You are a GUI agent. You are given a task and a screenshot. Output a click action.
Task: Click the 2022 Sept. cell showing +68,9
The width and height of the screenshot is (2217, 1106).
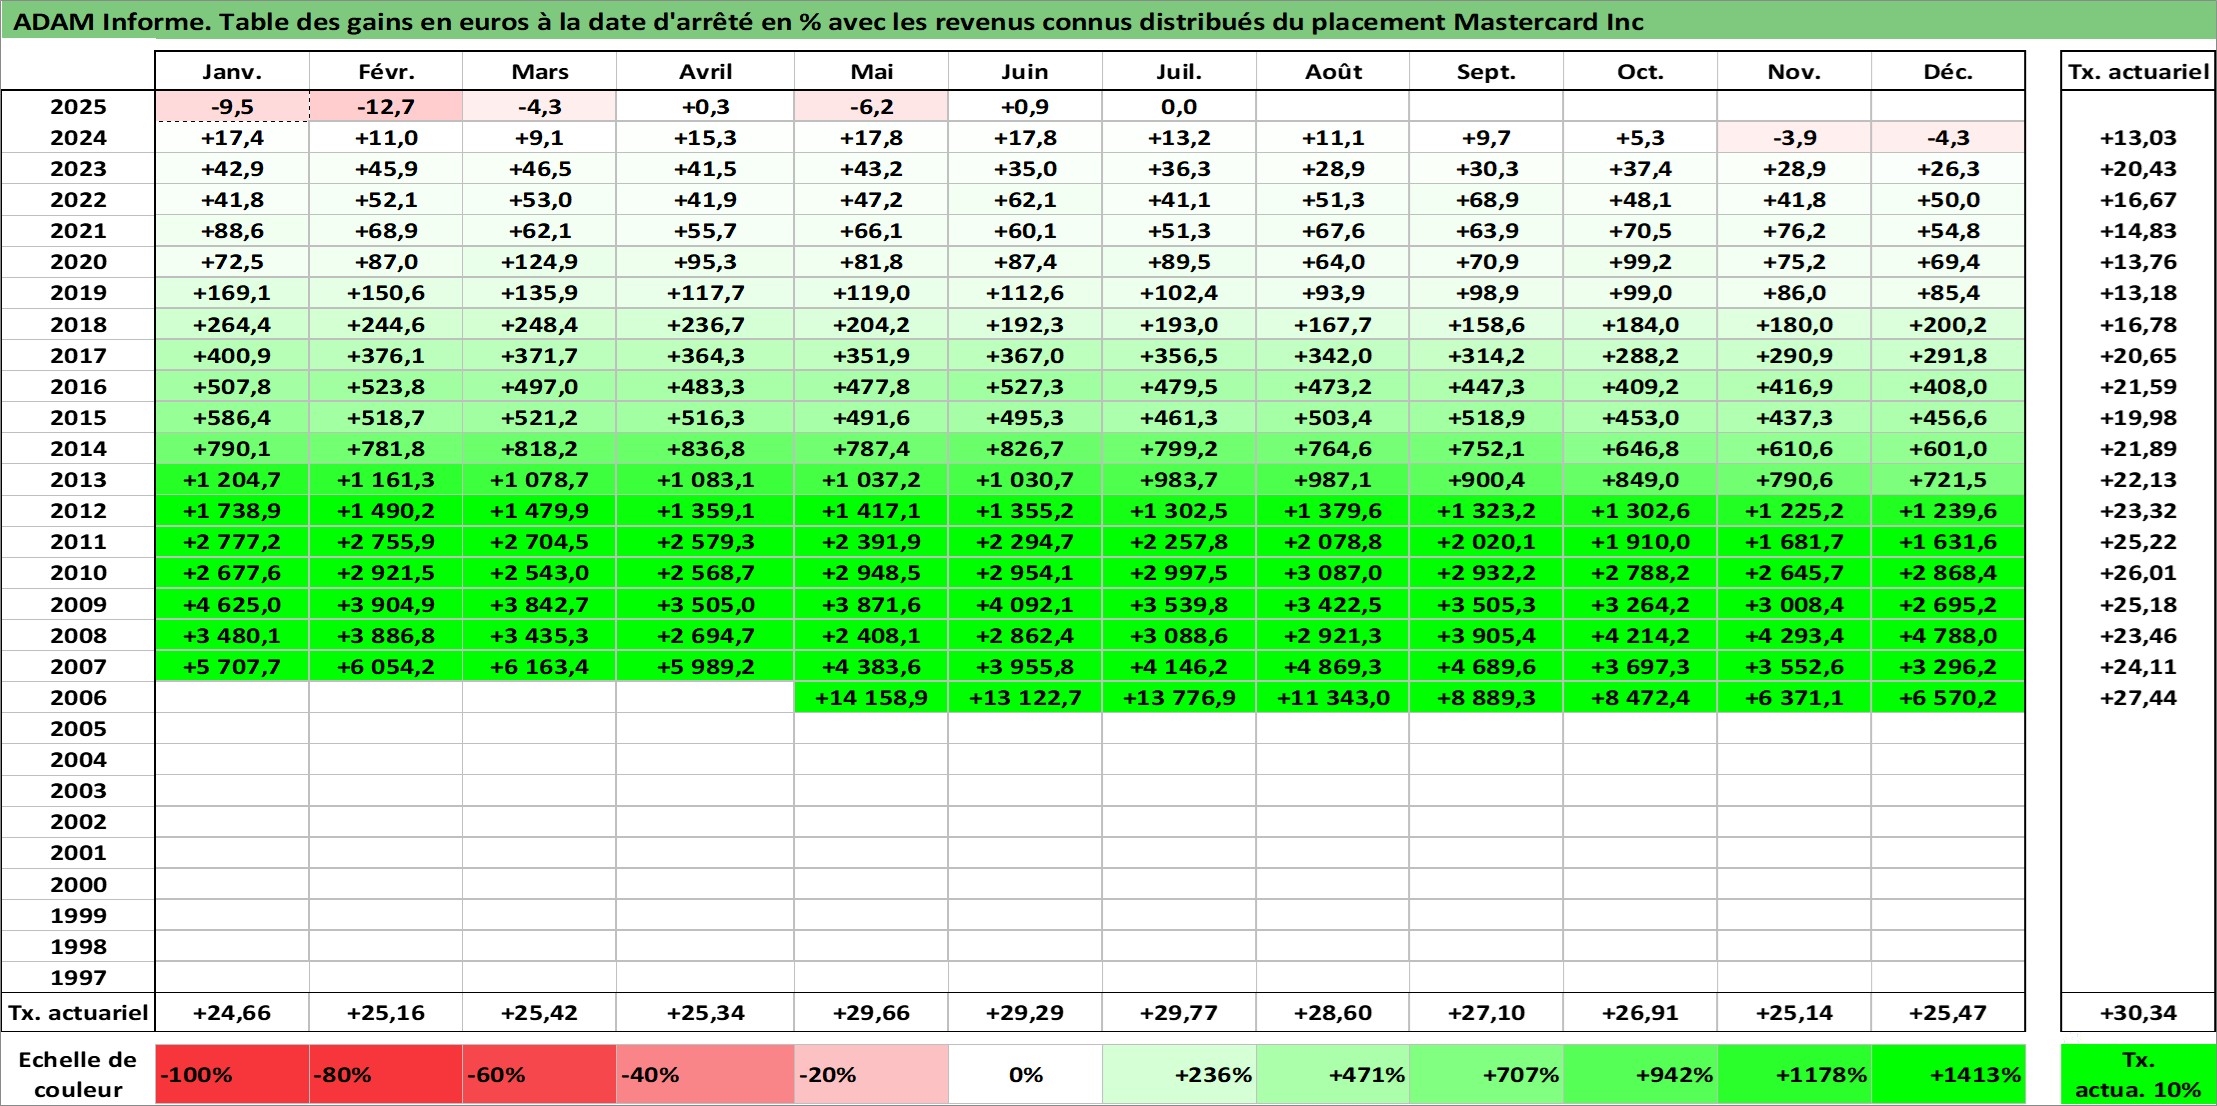[x=1487, y=200]
